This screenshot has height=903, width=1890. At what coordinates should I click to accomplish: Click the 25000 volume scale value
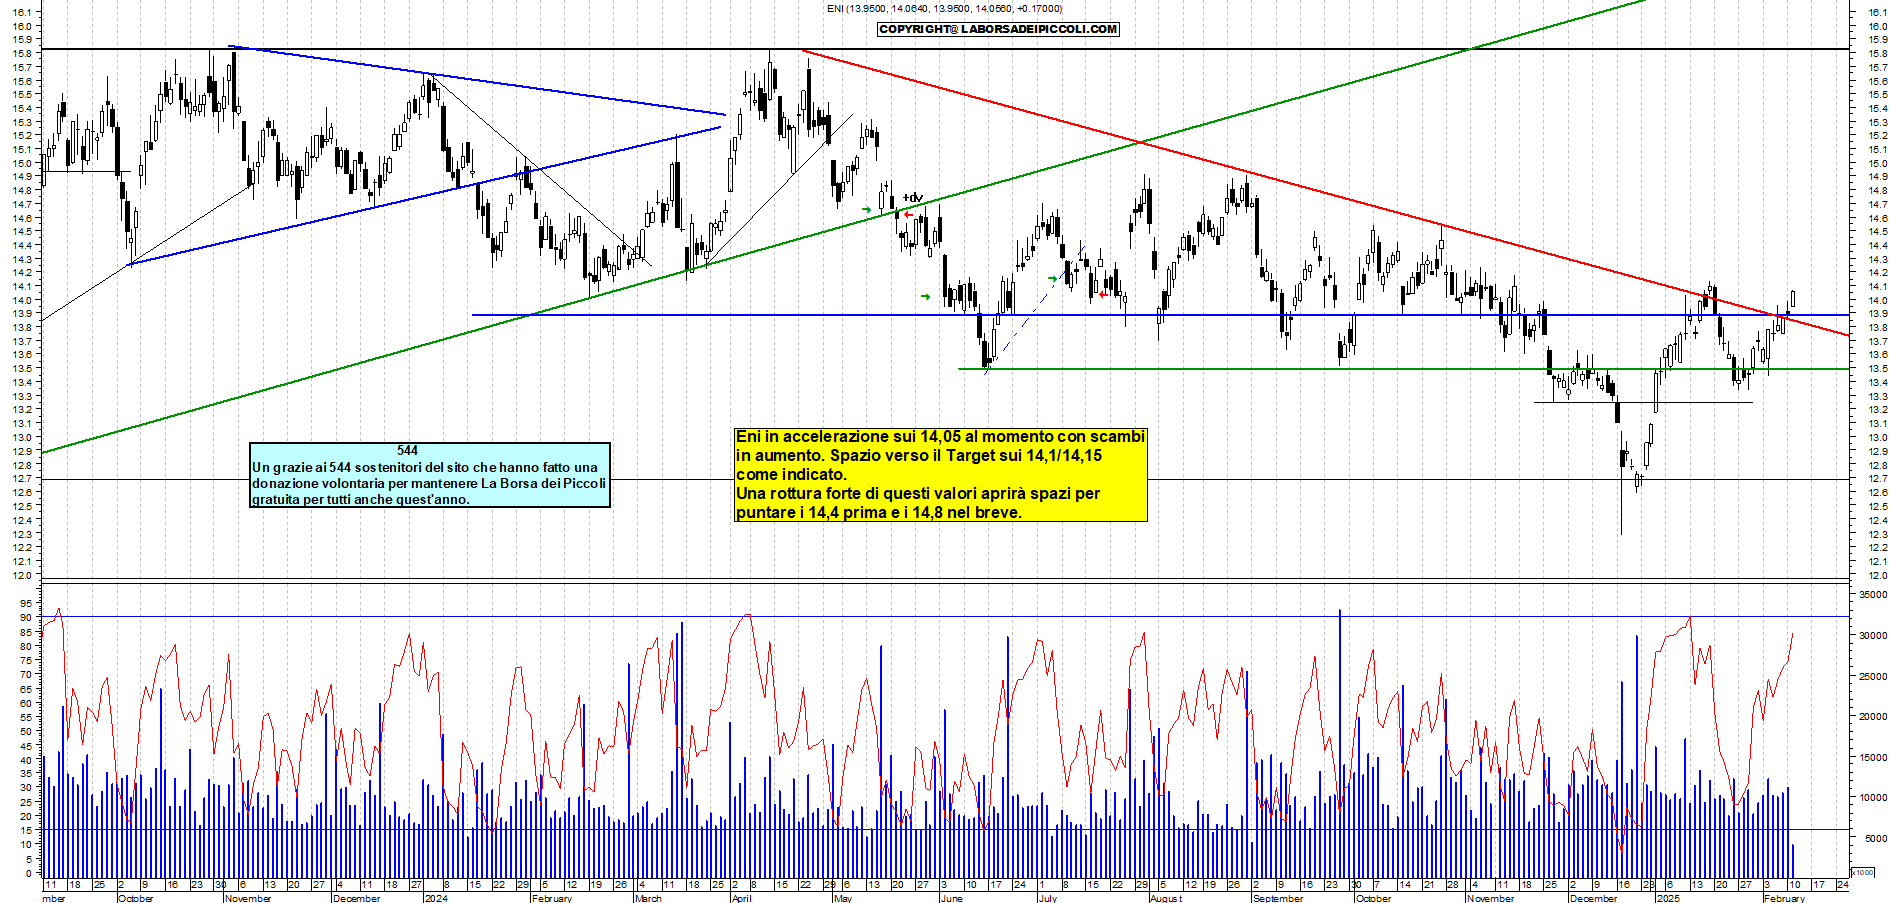click(1873, 676)
